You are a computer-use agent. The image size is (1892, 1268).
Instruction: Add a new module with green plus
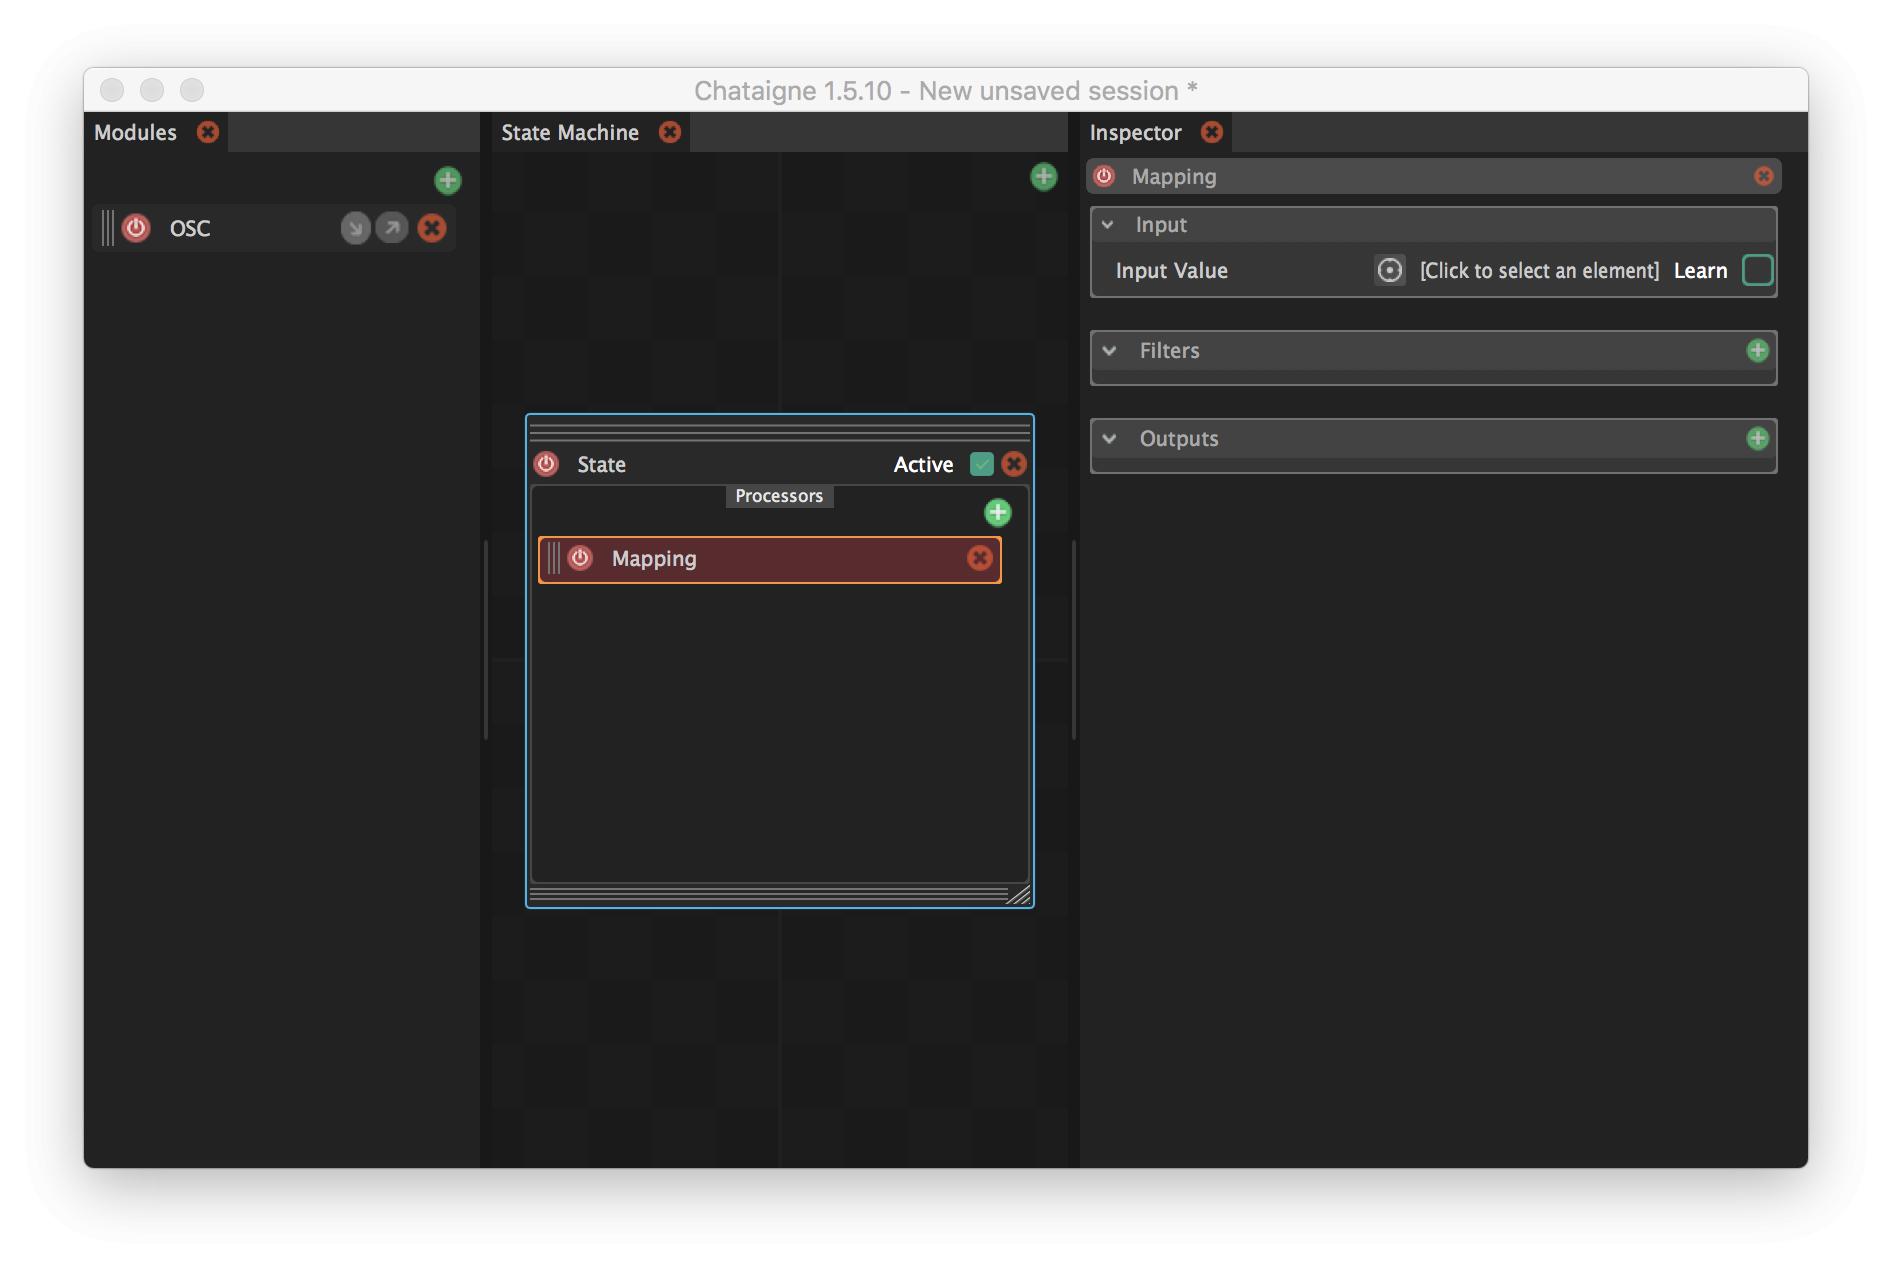[447, 180]
